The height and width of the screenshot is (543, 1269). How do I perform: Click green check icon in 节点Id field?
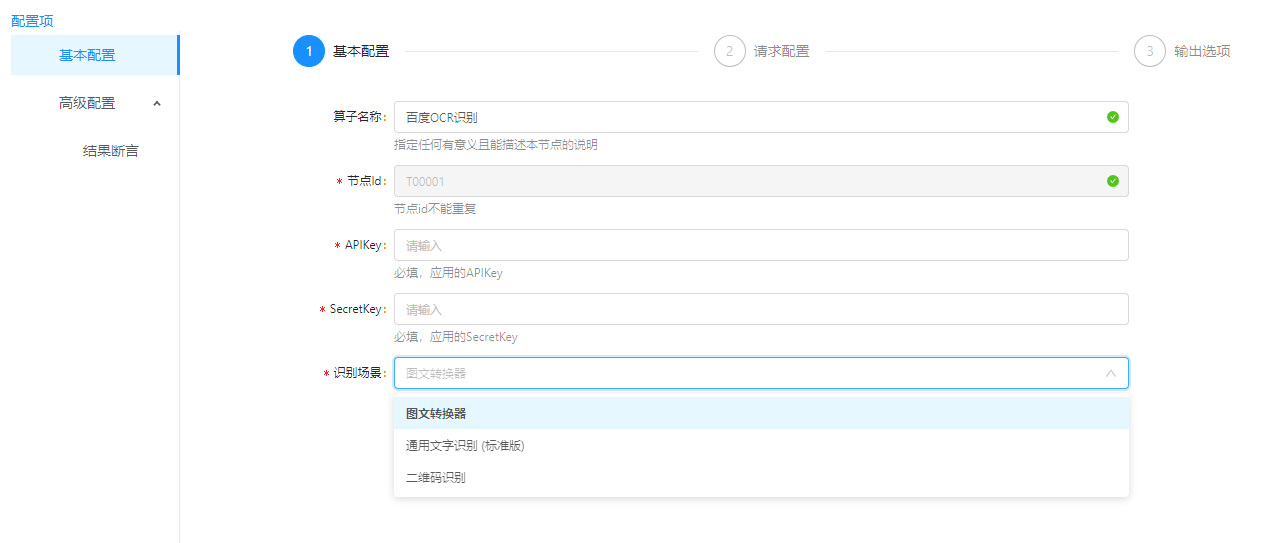tap(1113, 181)
